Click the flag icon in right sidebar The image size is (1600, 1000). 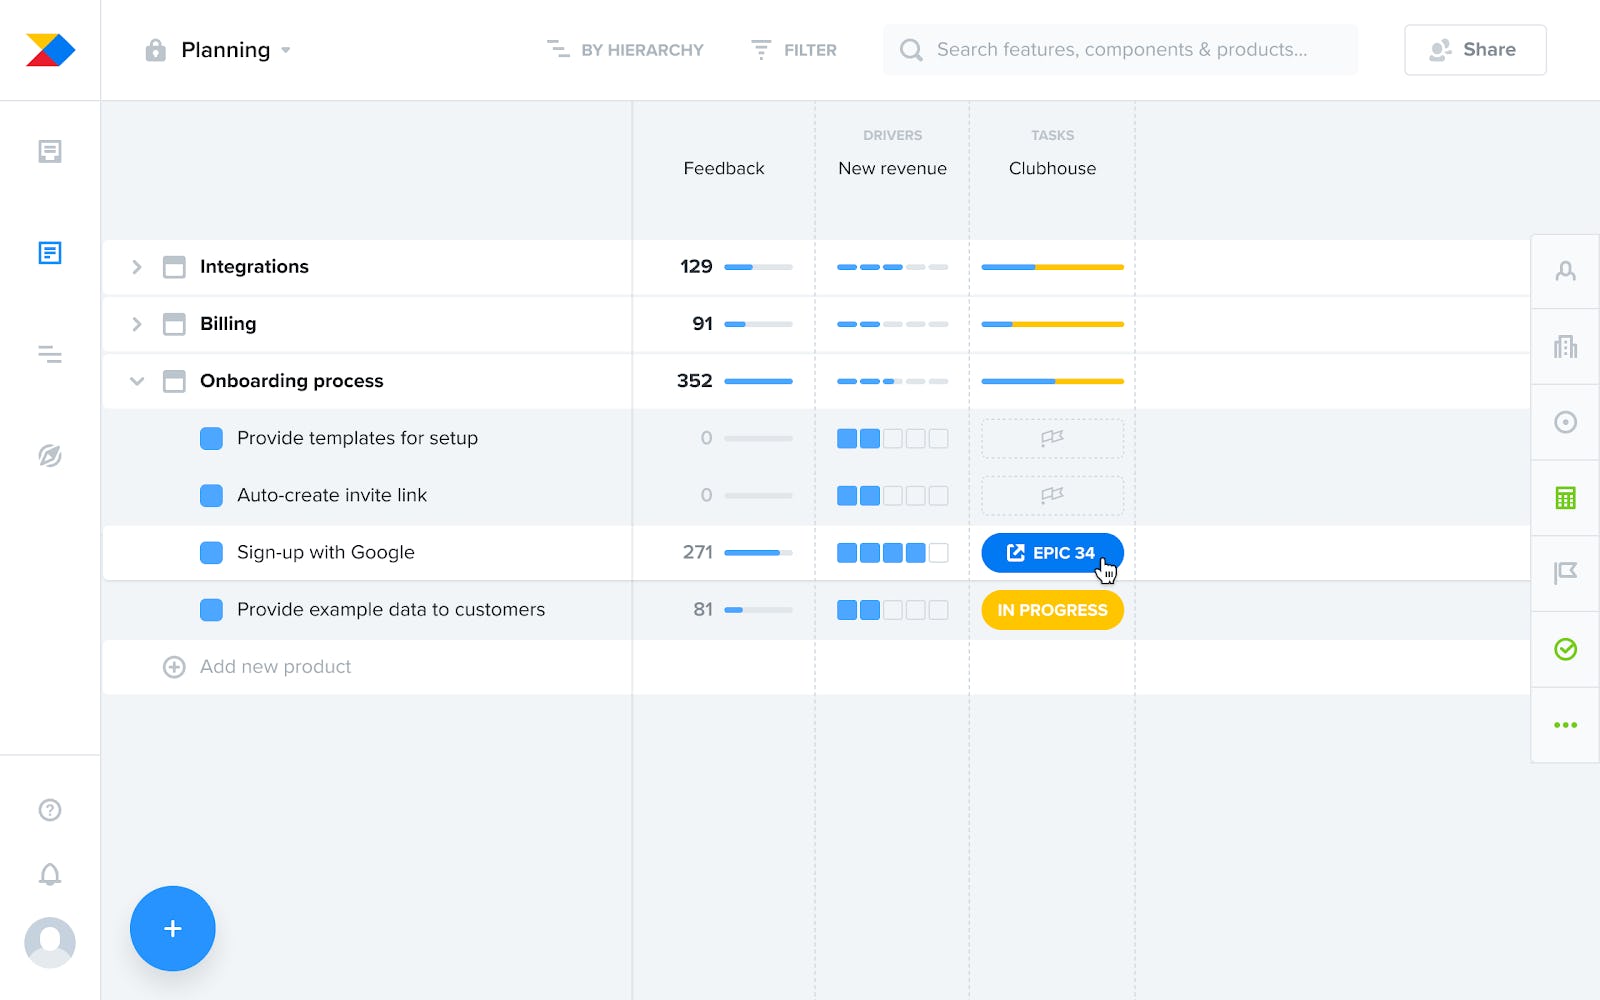pos(1565,573)
